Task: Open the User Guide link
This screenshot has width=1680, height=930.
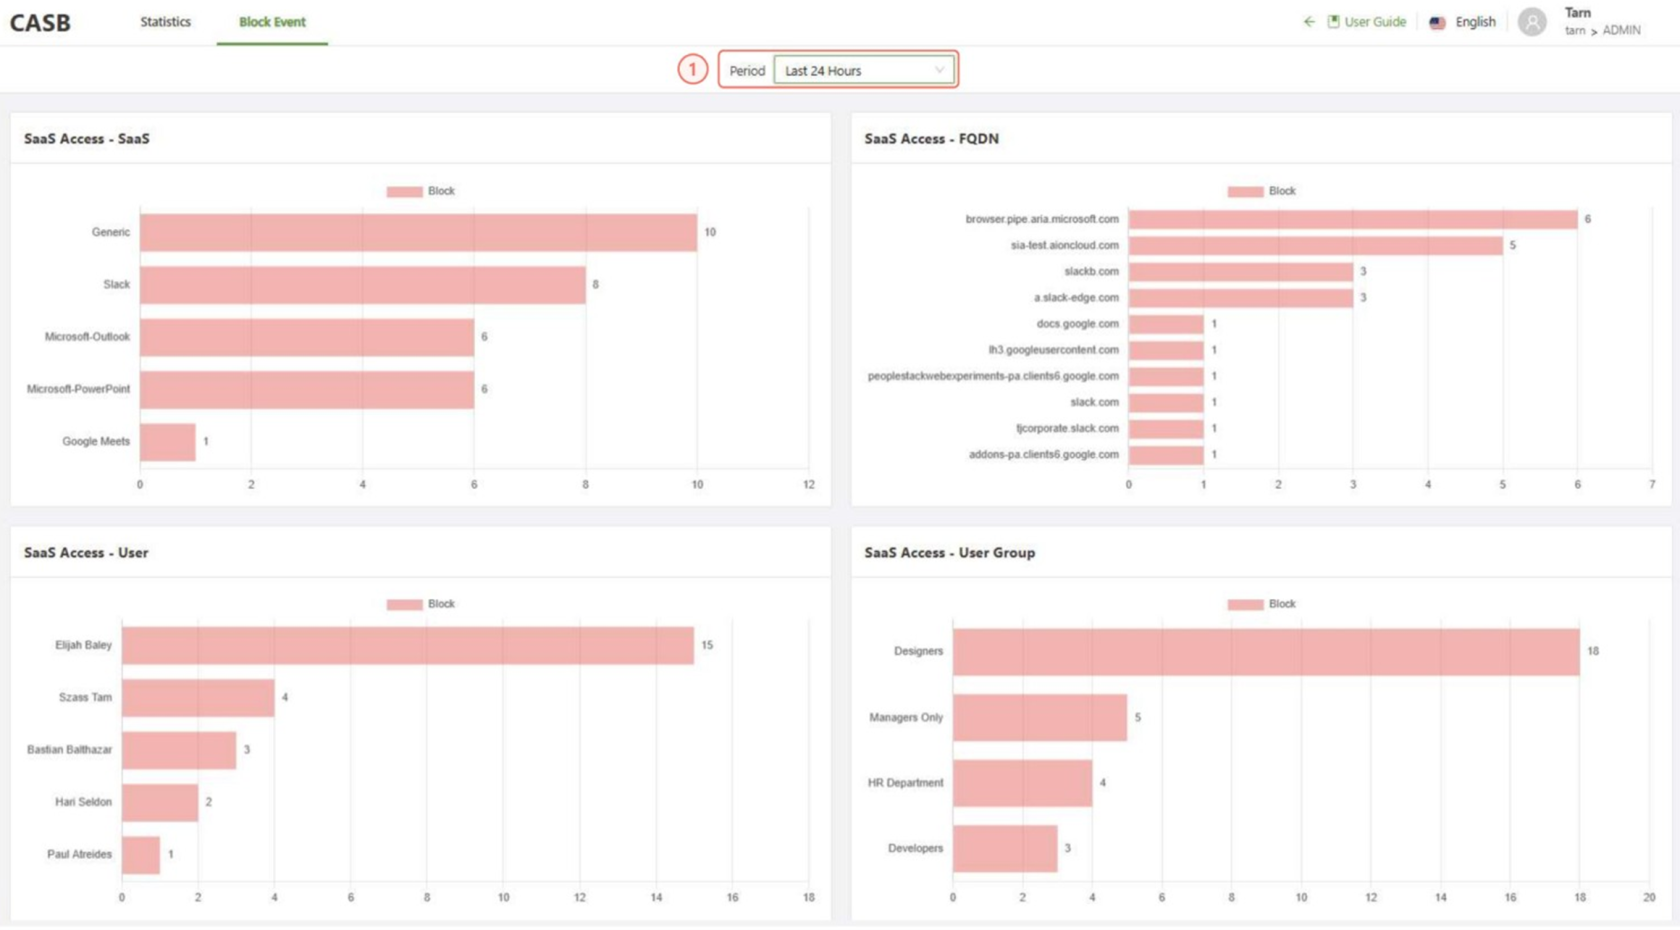Action: (1374, 22)
